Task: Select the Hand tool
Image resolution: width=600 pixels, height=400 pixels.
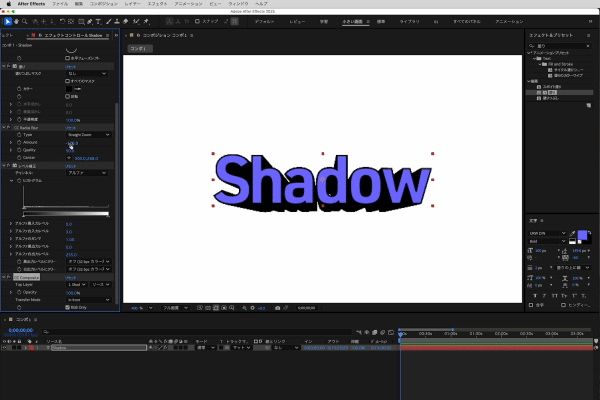Action: coord(16,21)
